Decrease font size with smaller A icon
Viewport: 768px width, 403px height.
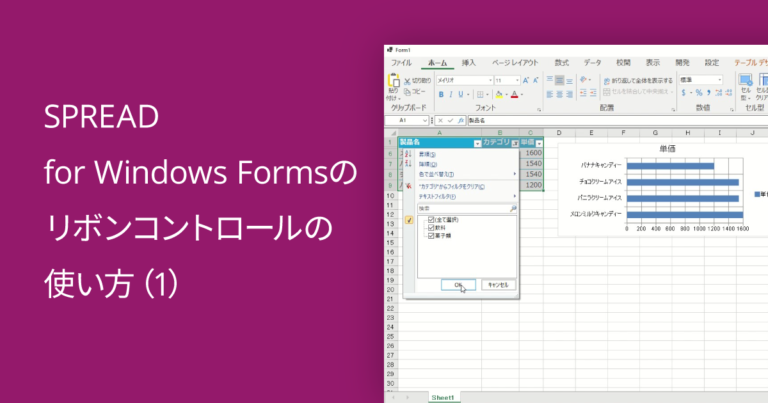point(535,80)
